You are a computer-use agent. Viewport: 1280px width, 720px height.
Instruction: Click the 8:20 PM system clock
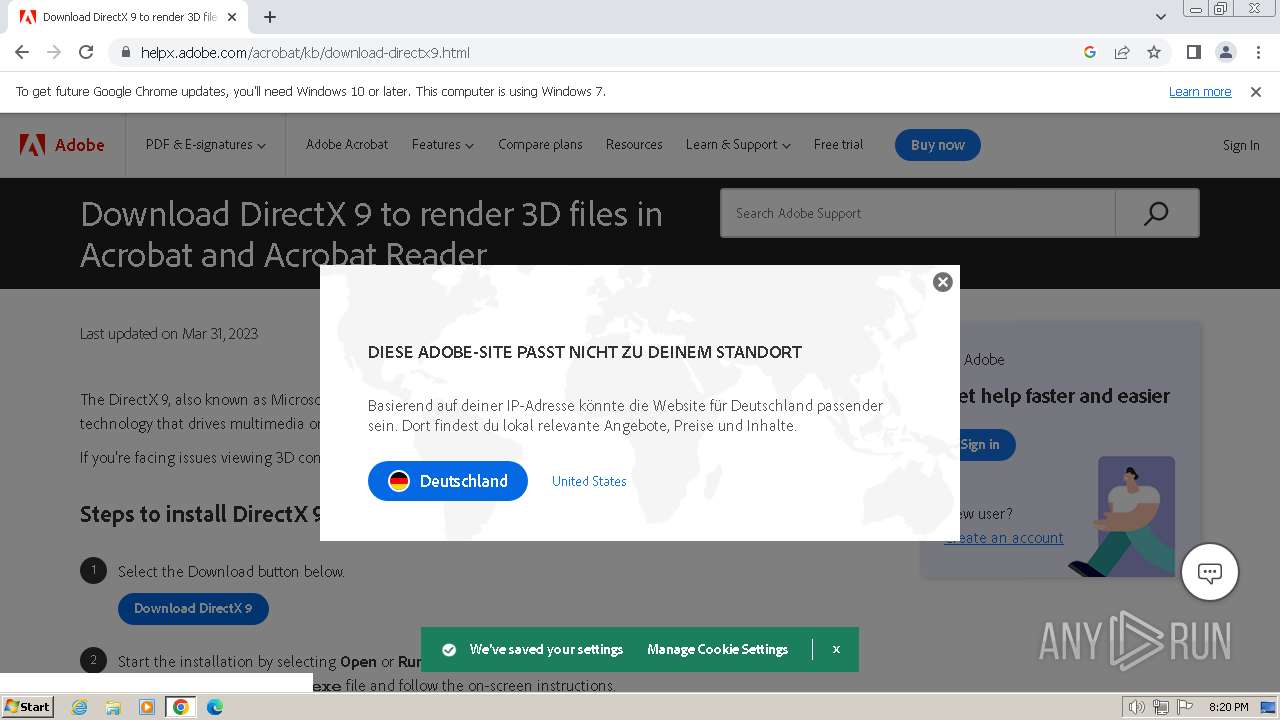point(1228,707)
